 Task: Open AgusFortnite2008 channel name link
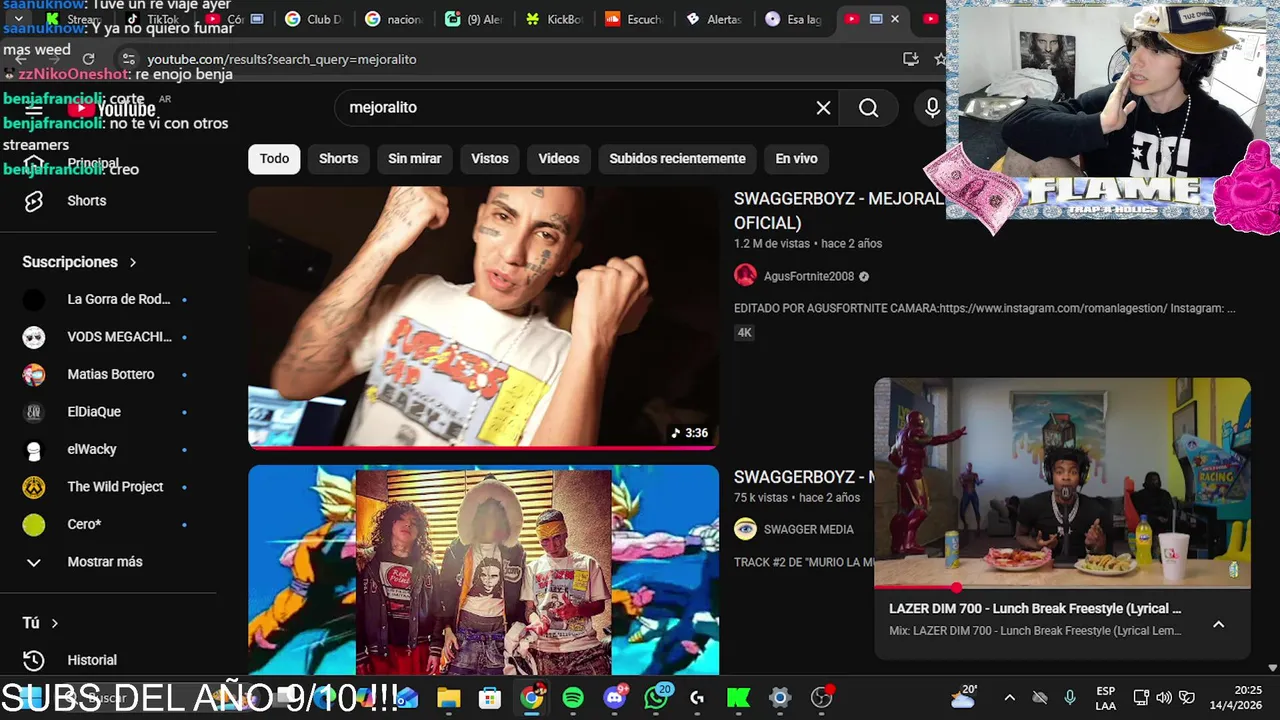[809, 276]
